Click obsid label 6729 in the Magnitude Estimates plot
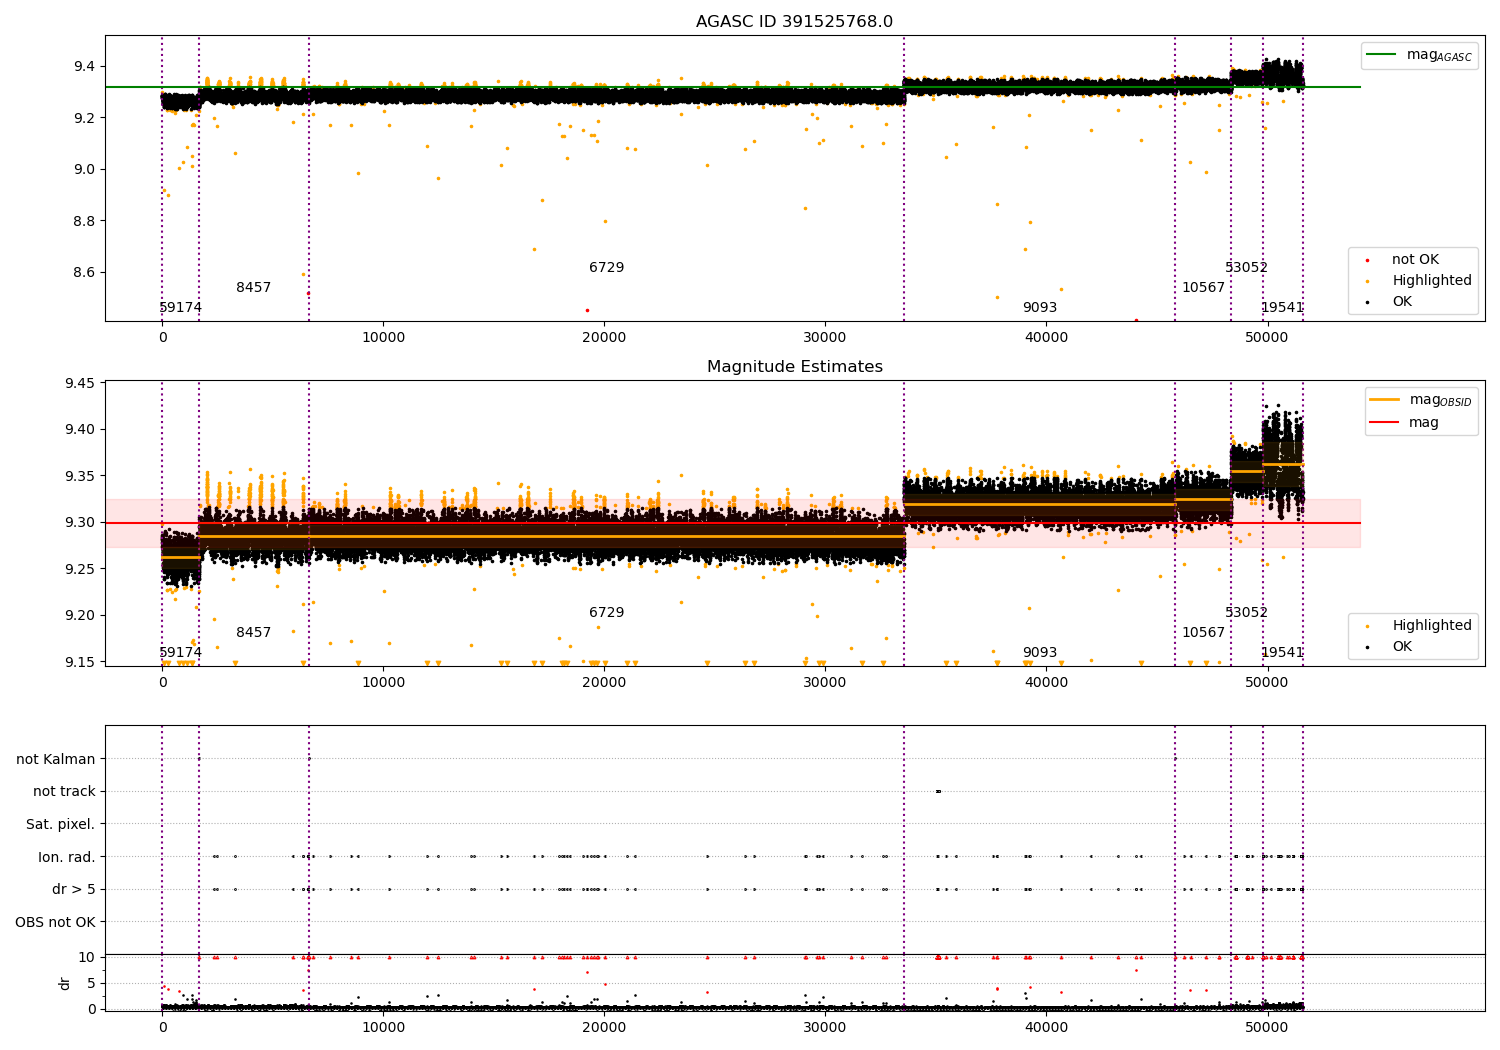The image size is (1500, 1050). pyautogui.click(x=607, y=613)
